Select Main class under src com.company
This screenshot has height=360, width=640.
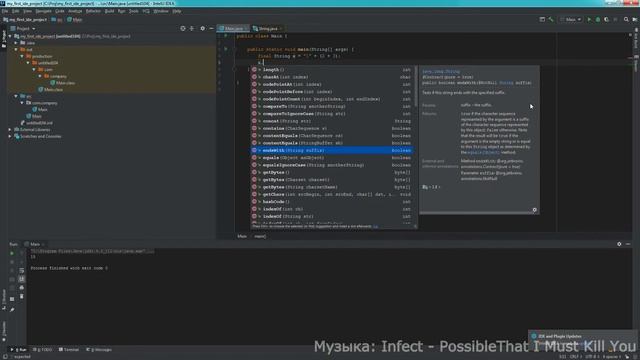click(x=40, y=109)
